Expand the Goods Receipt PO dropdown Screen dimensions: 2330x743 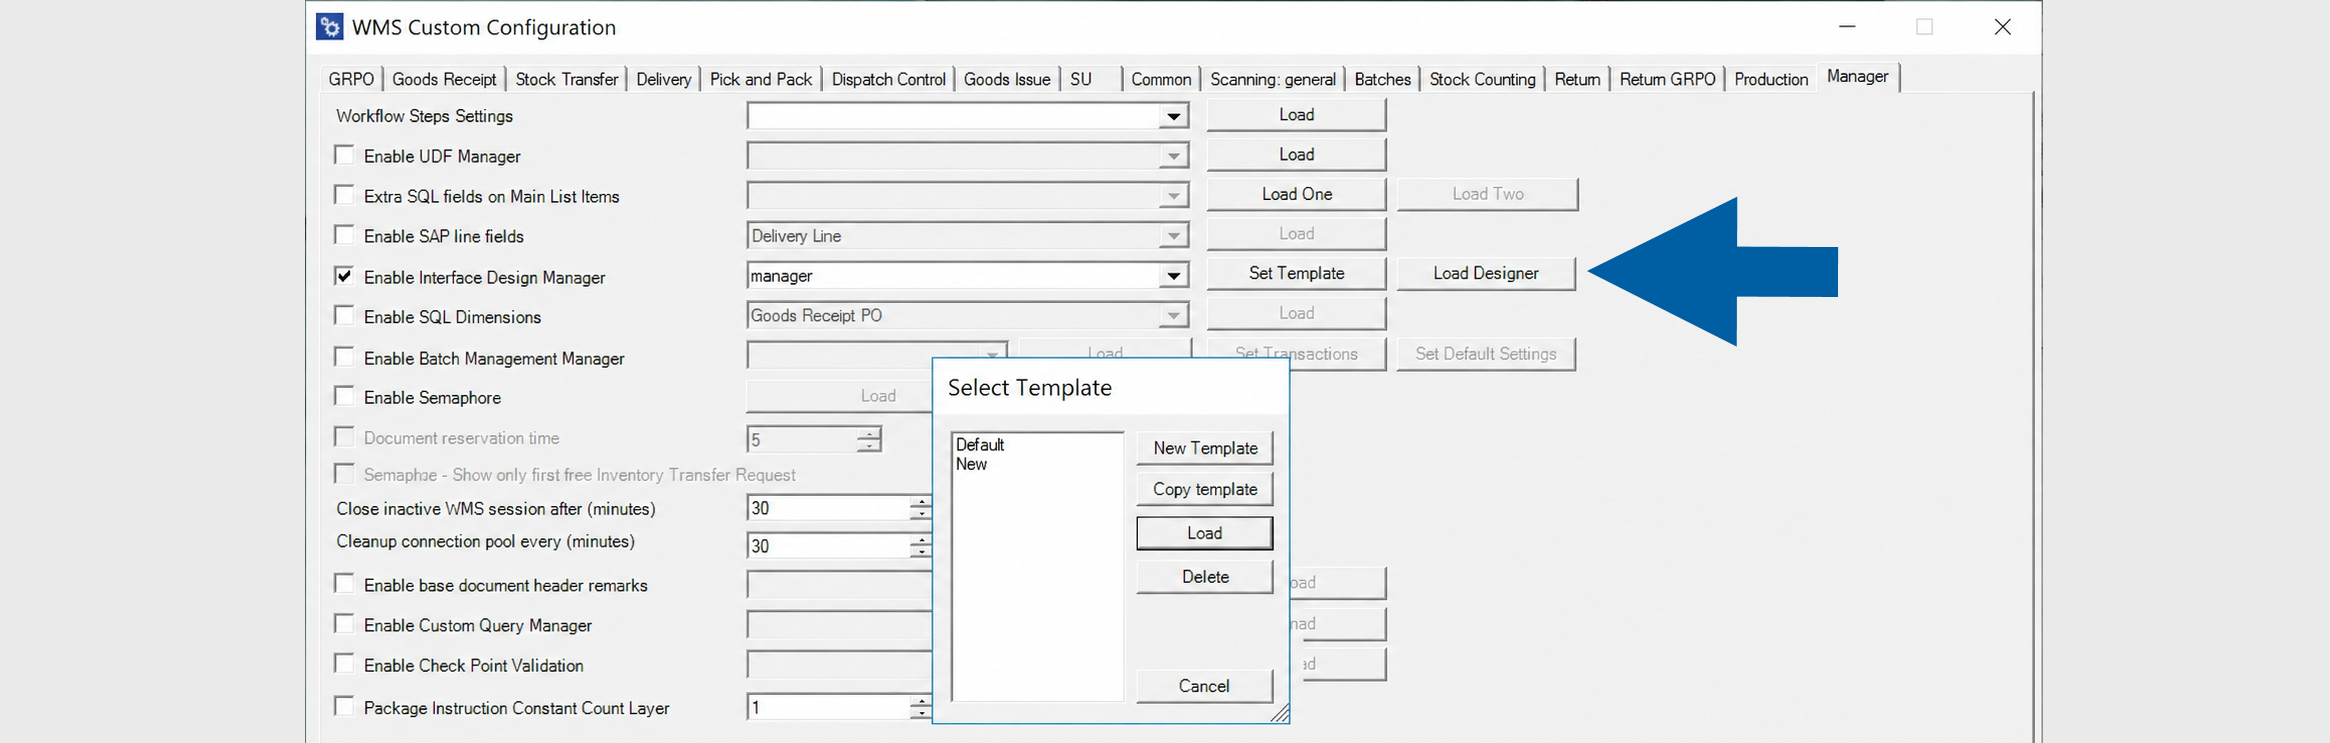click(x=1173, y=316)
